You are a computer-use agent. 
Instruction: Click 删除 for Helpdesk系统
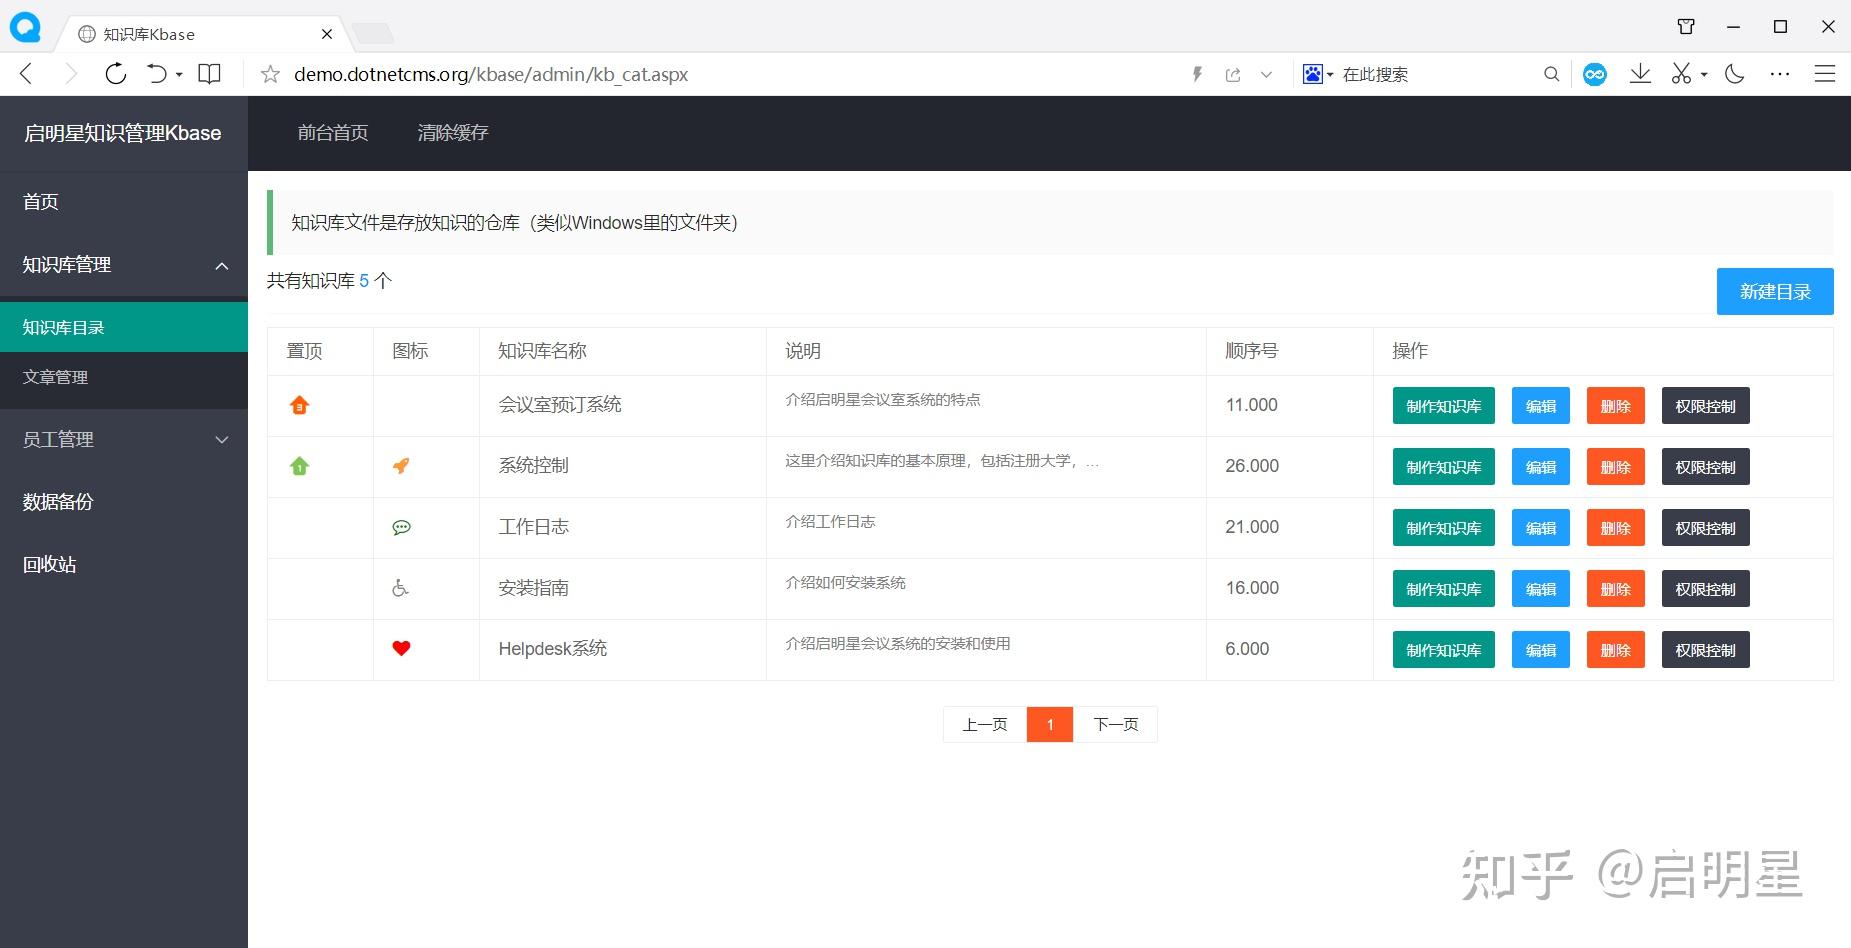coord(1616,650)
